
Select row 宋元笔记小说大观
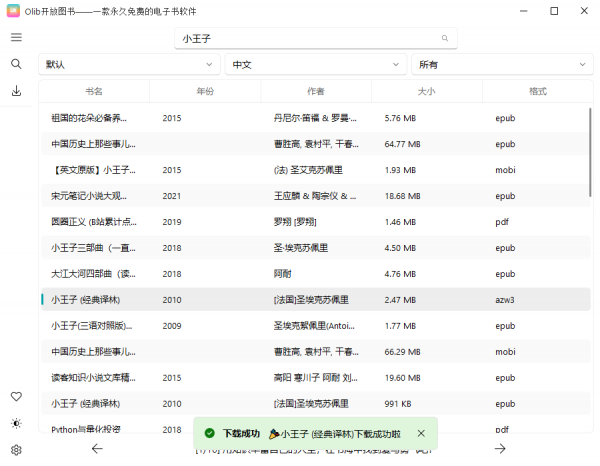pos(315,196)
